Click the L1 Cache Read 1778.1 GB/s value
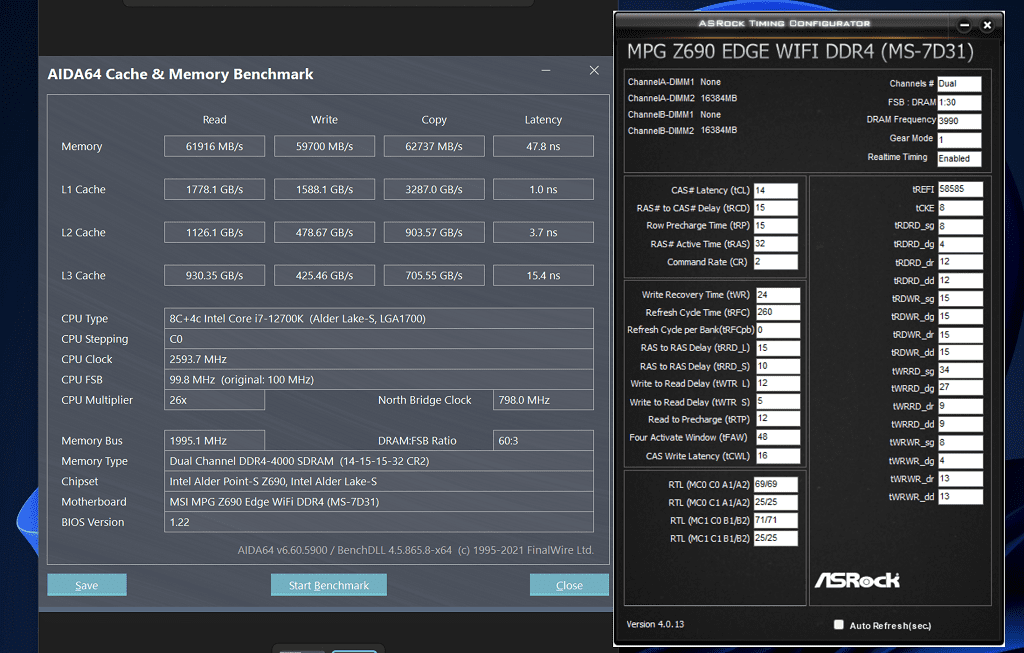Viewport: 1024px width, 653px height. 214,189
